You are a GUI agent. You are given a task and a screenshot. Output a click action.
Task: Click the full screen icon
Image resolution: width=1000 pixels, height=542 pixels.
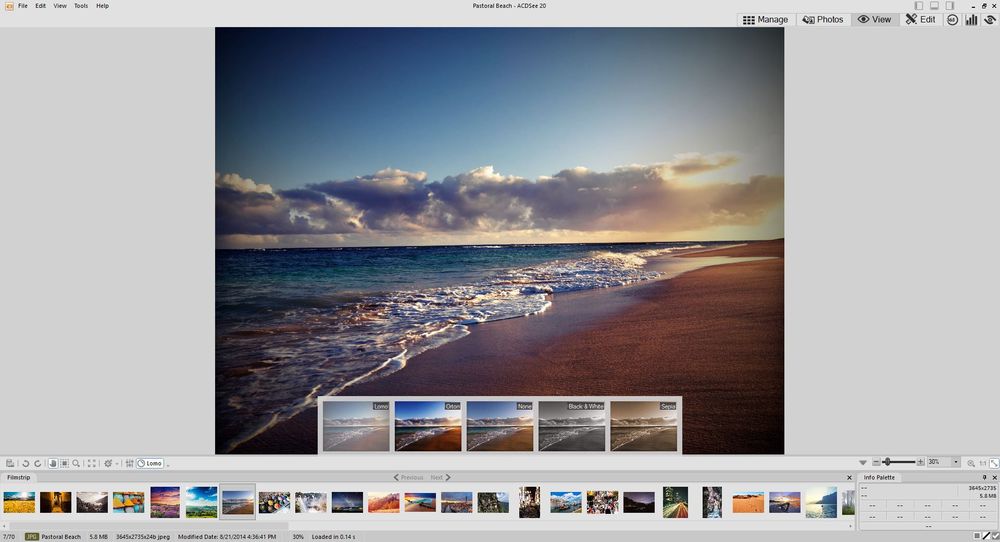(92, 463)
